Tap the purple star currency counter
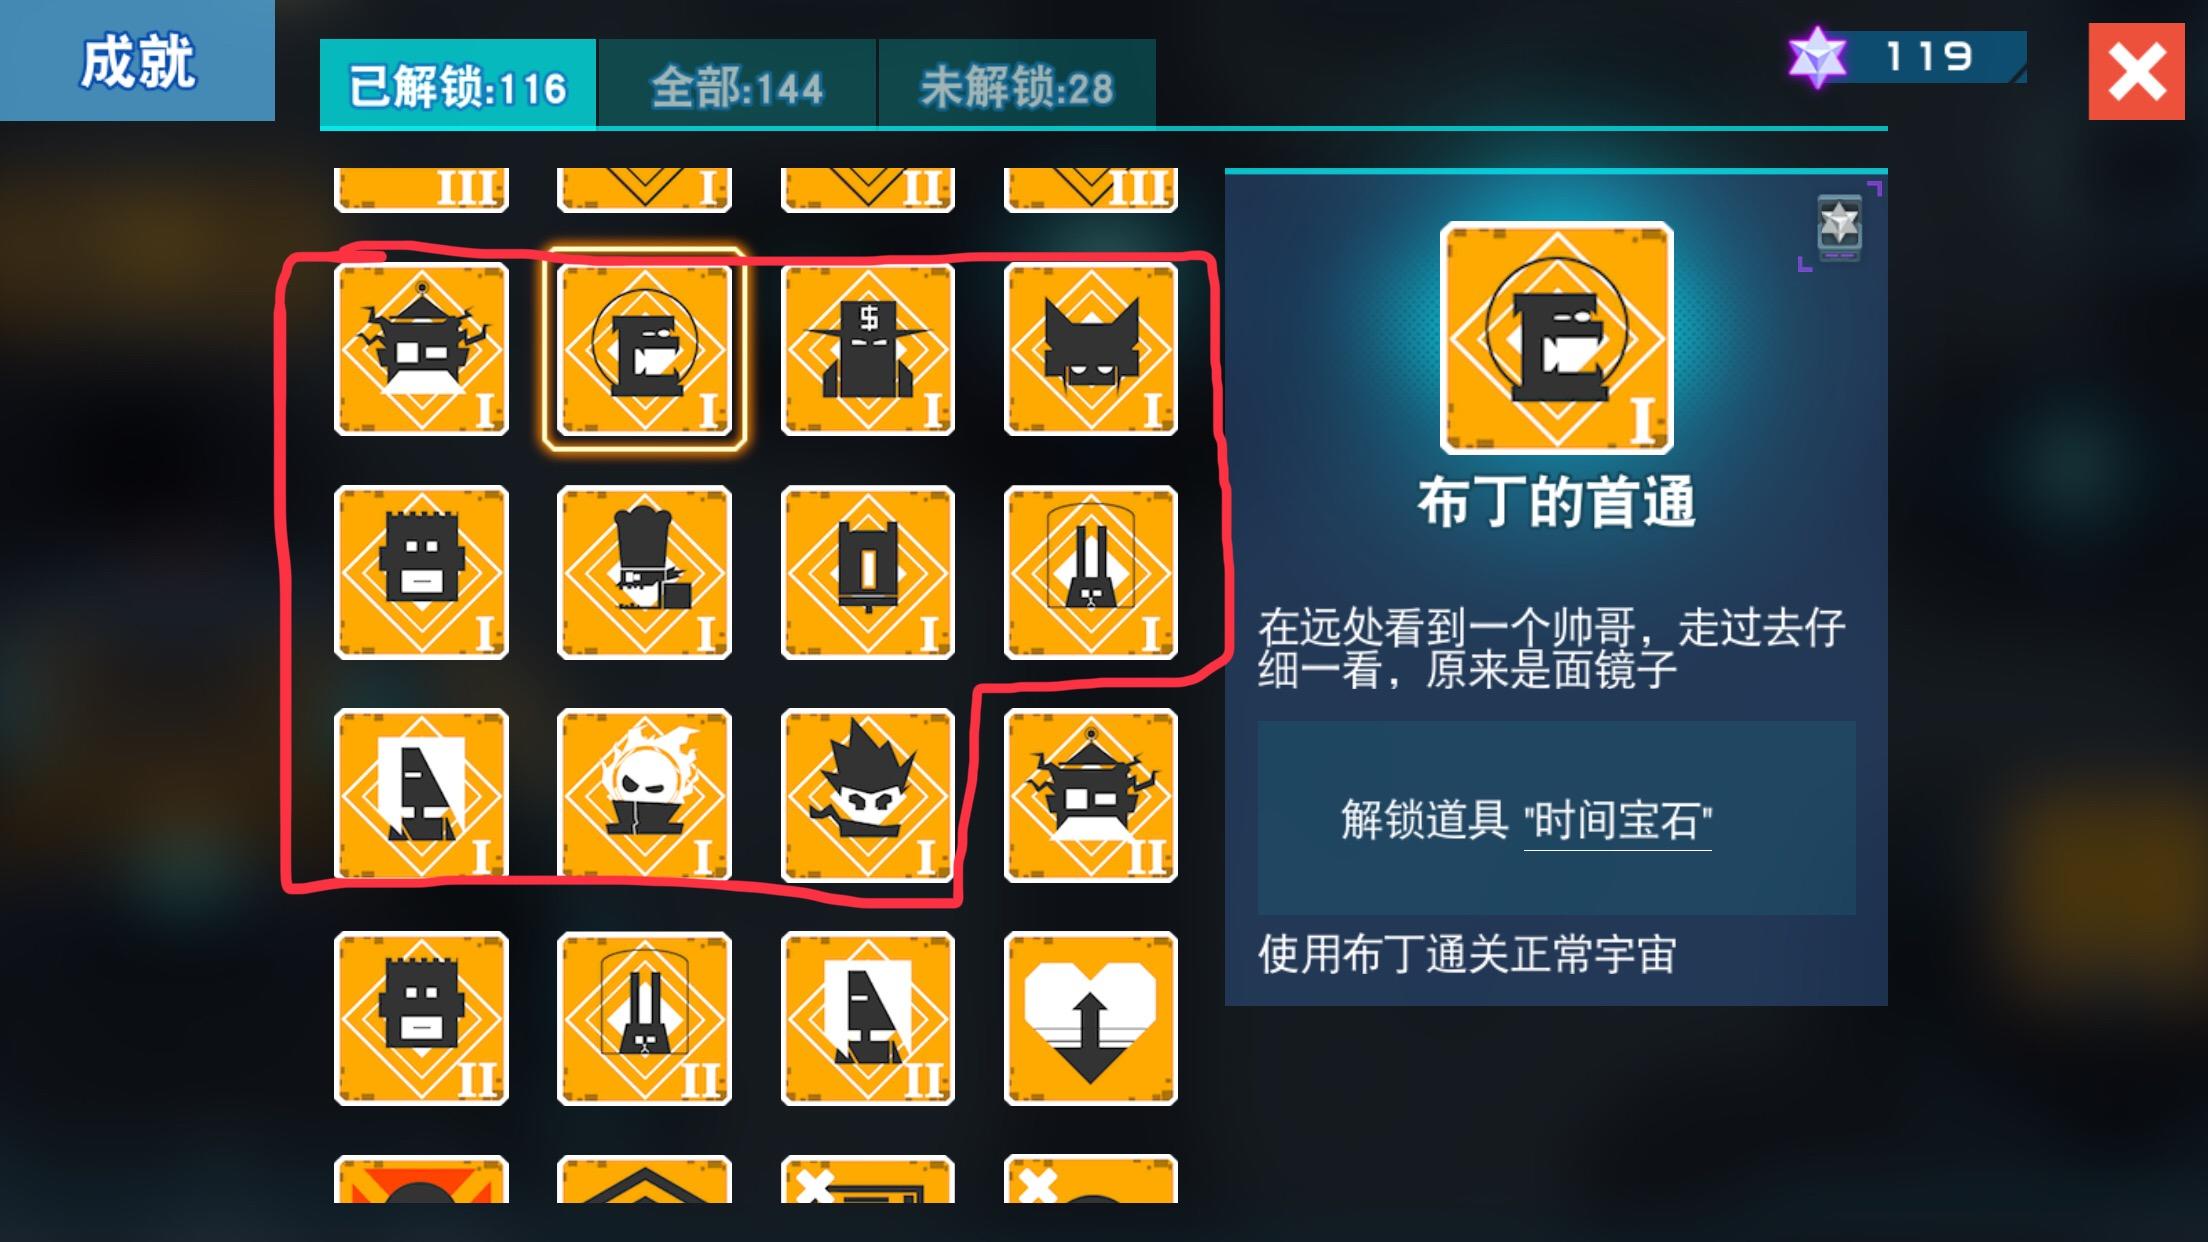Viewport: 2208px width, 1242px height. pyautogui.click(x=1906, y=57)
